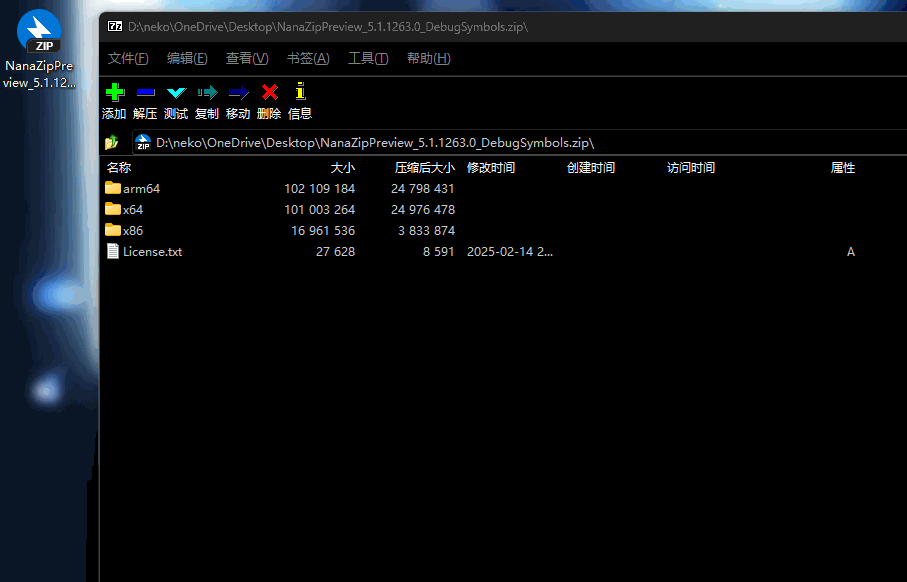The image size is (907, 582).
Task: Sort by clicking the 大小 column header
Action: click(343, 167)
